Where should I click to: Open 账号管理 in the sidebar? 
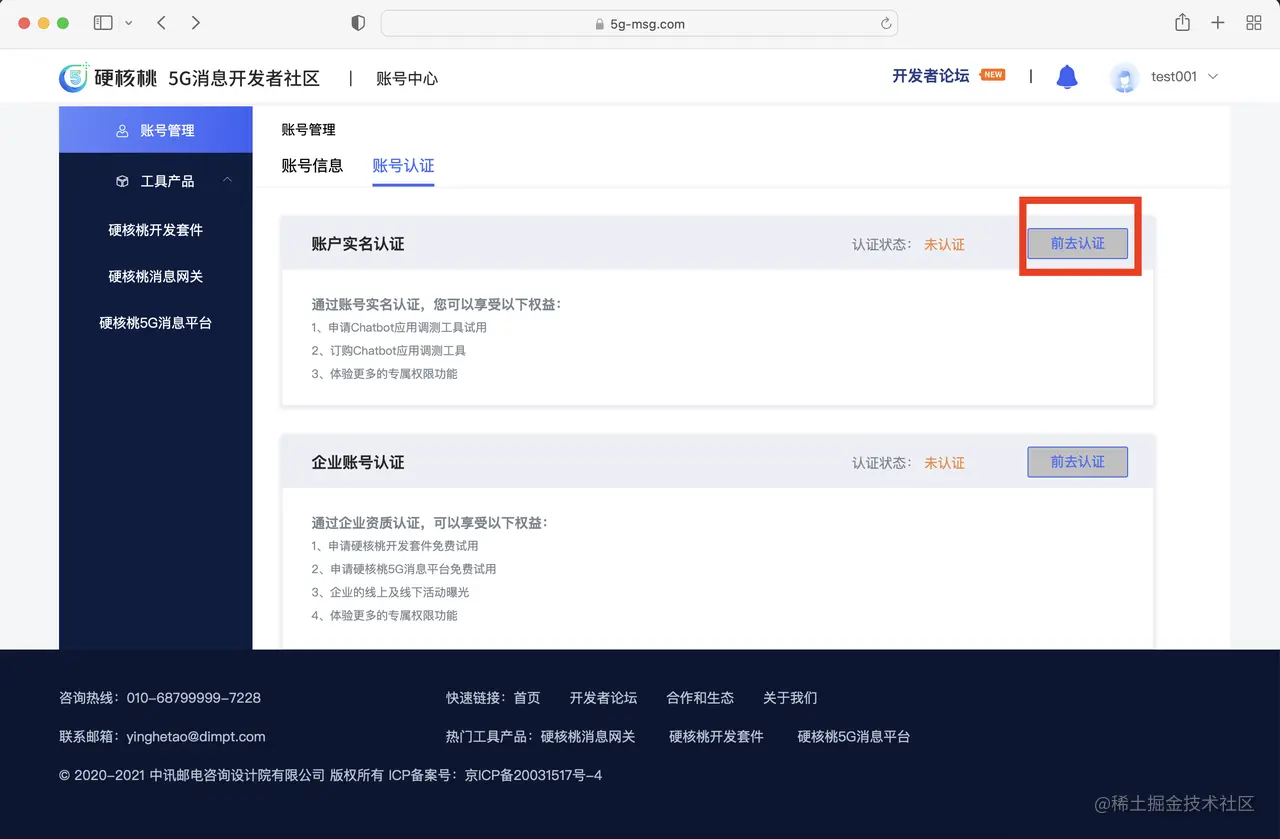point(156,130)
